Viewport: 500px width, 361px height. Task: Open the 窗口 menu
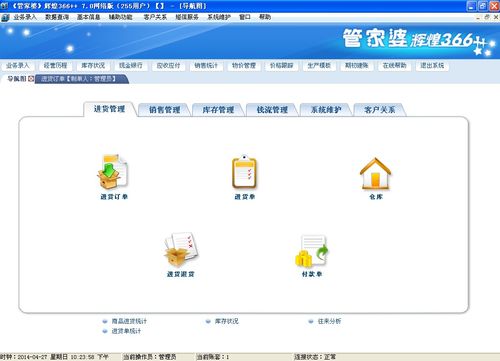[x=245, y=17]
